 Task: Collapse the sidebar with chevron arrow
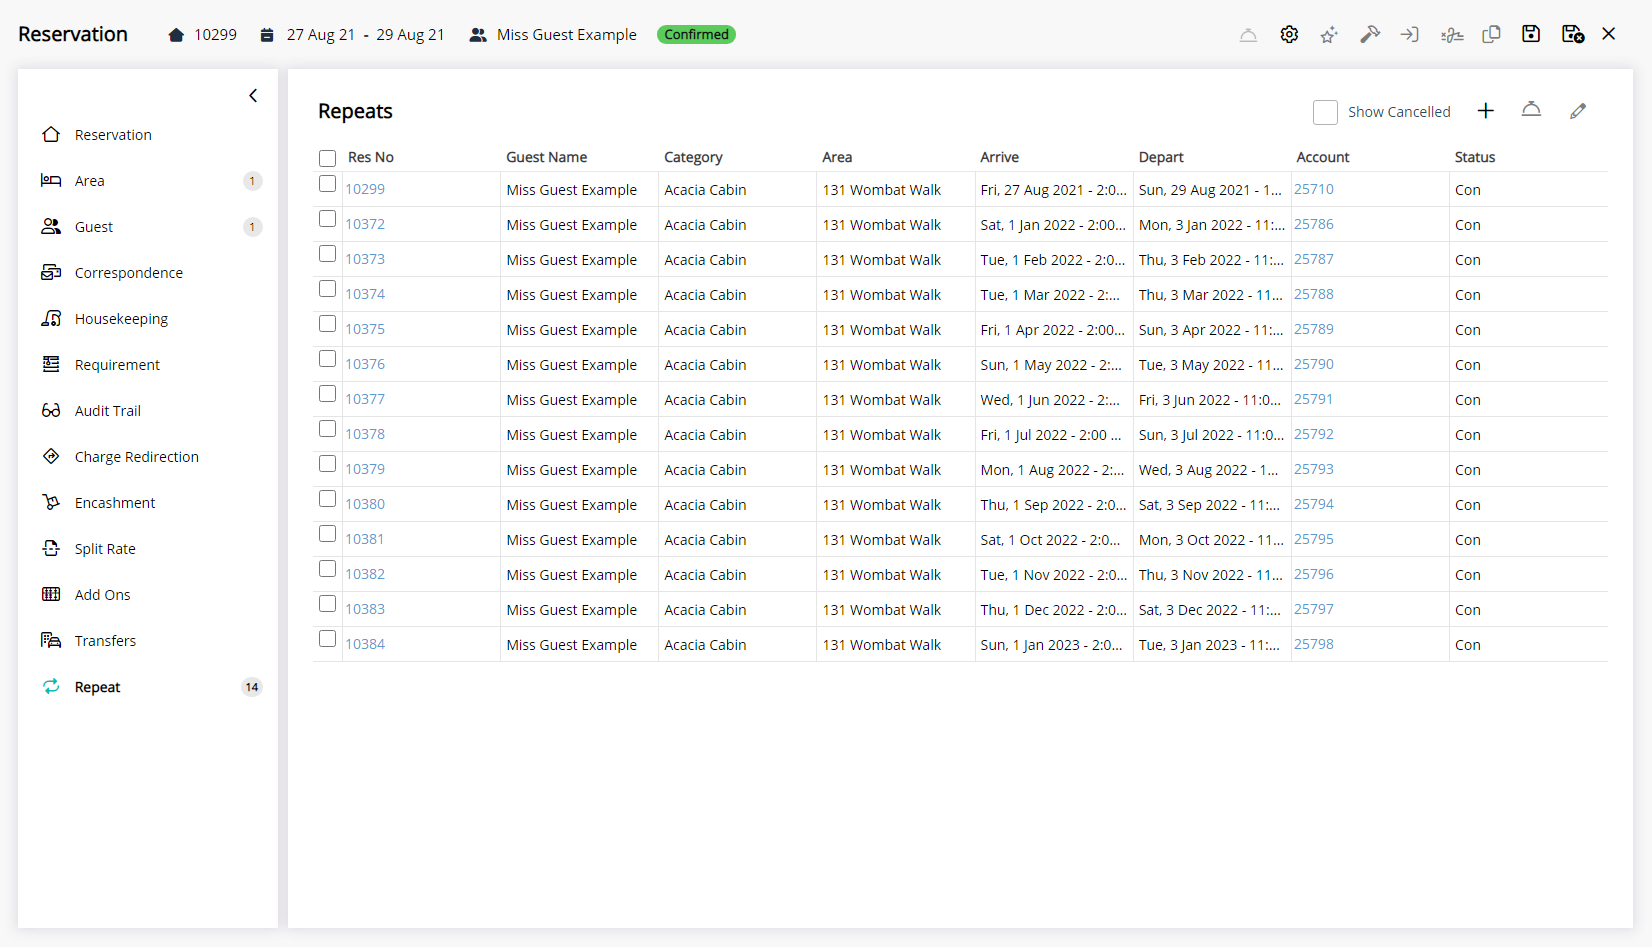click(253, 96)
